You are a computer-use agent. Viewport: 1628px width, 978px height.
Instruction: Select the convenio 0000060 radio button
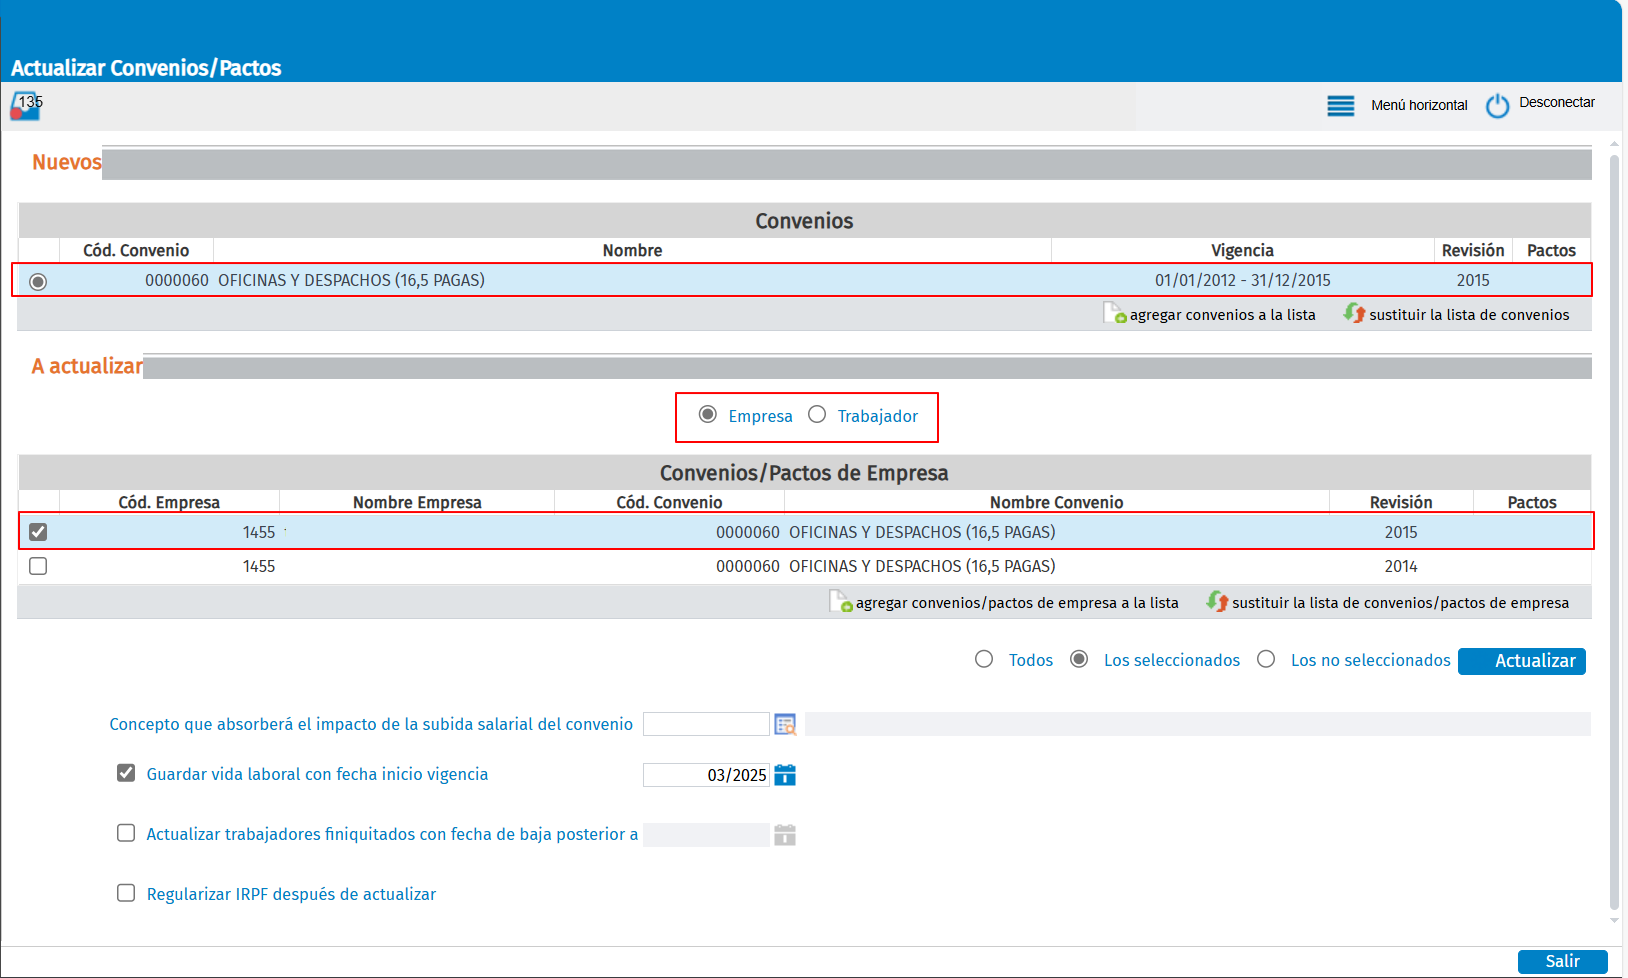(x=38, y=282)
